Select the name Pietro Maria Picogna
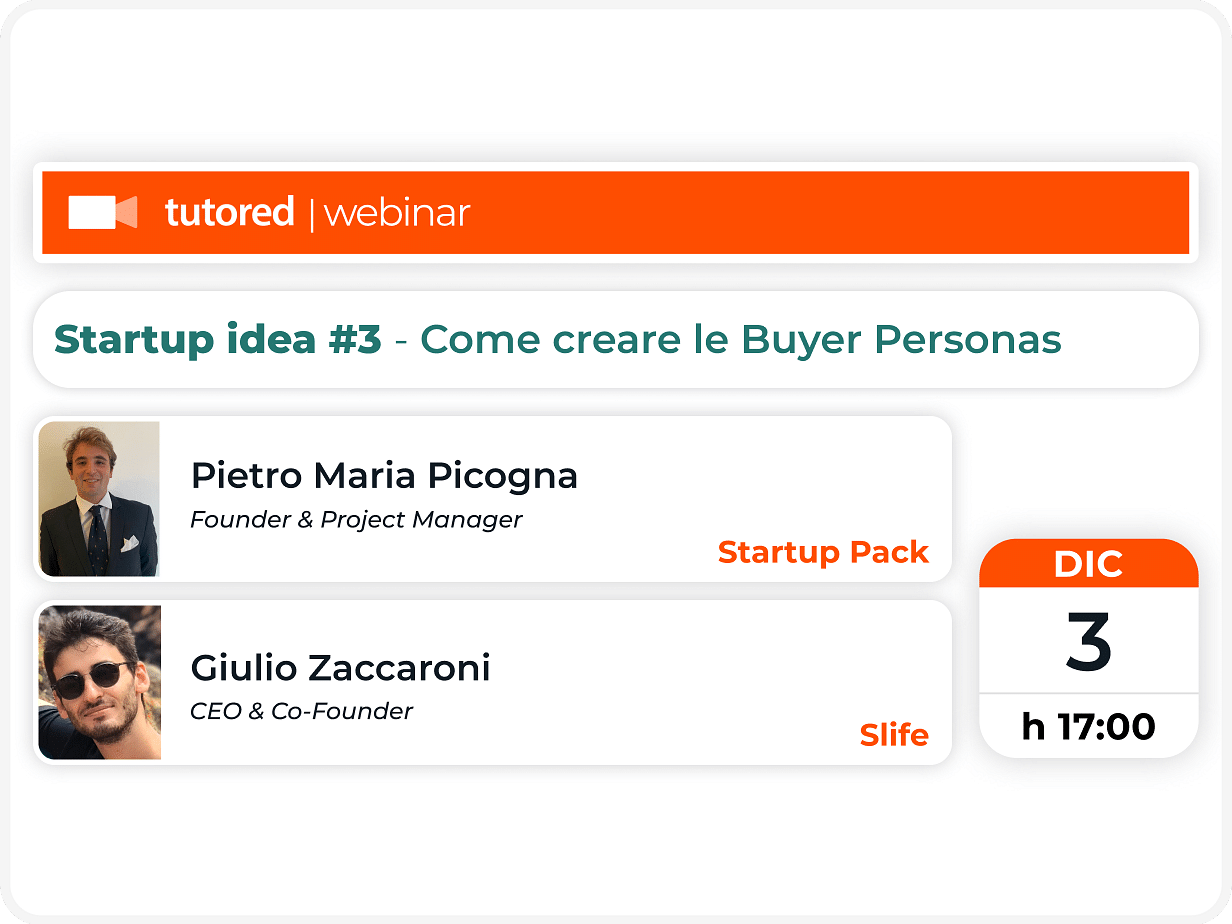Viewport: 1232px width, 924px height. [x=384, y=476]
